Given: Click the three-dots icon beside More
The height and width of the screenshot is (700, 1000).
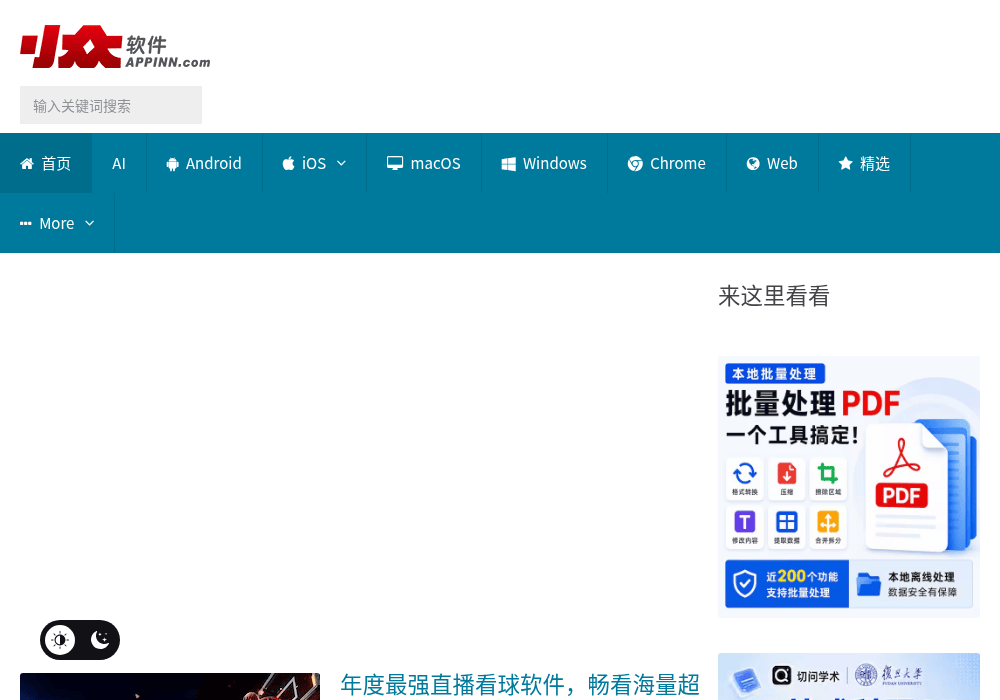Looking at the screenshot, I should 26,224.
